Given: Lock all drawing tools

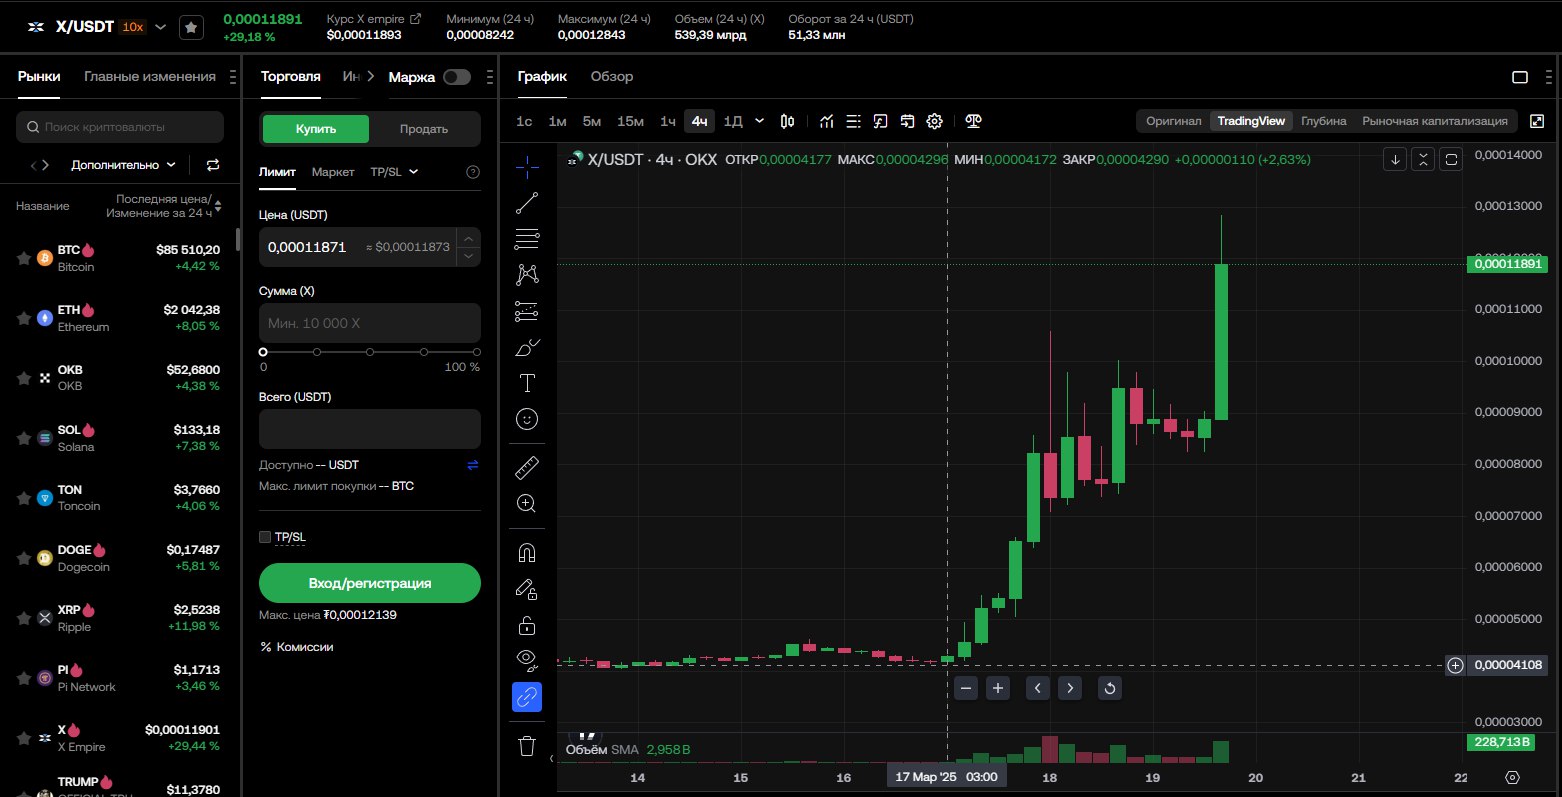Looking at the screenshot, I should click(527, 625).
